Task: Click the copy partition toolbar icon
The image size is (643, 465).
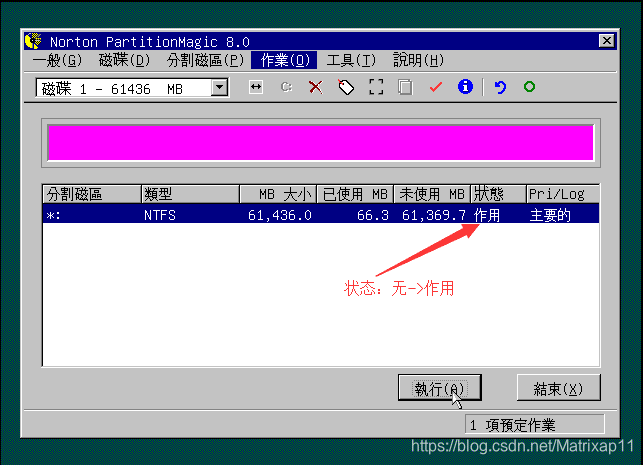Action: (x=405, y=87)
